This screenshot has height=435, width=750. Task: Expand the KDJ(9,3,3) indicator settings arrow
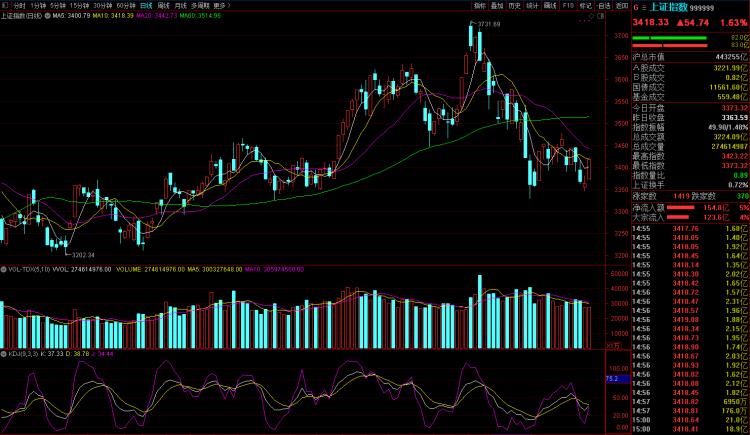coord(4,353)
